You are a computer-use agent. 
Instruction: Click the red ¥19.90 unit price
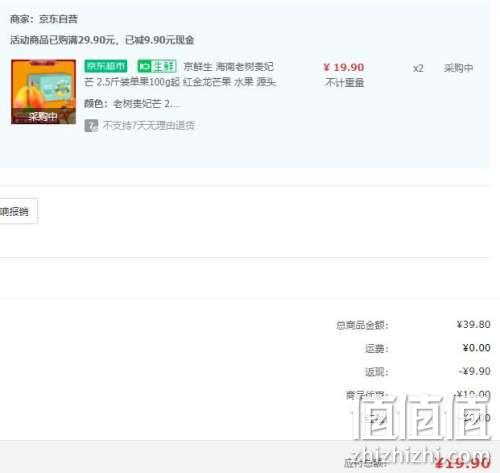click(344, 67)
